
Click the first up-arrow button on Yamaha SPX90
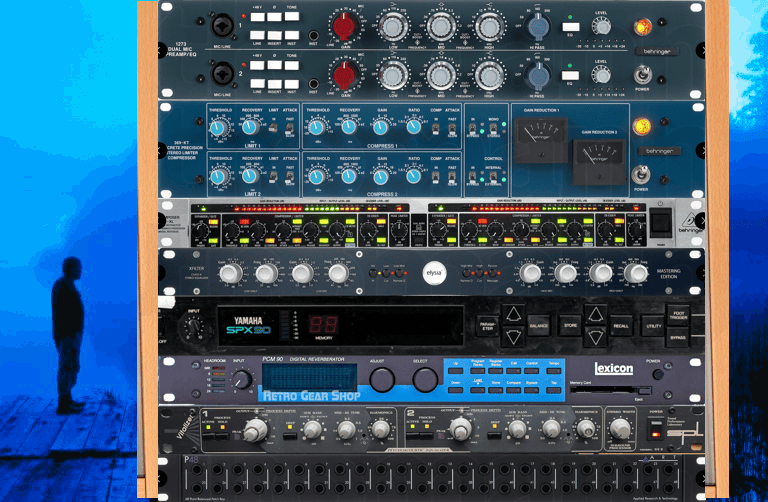[x=513, y=314]
